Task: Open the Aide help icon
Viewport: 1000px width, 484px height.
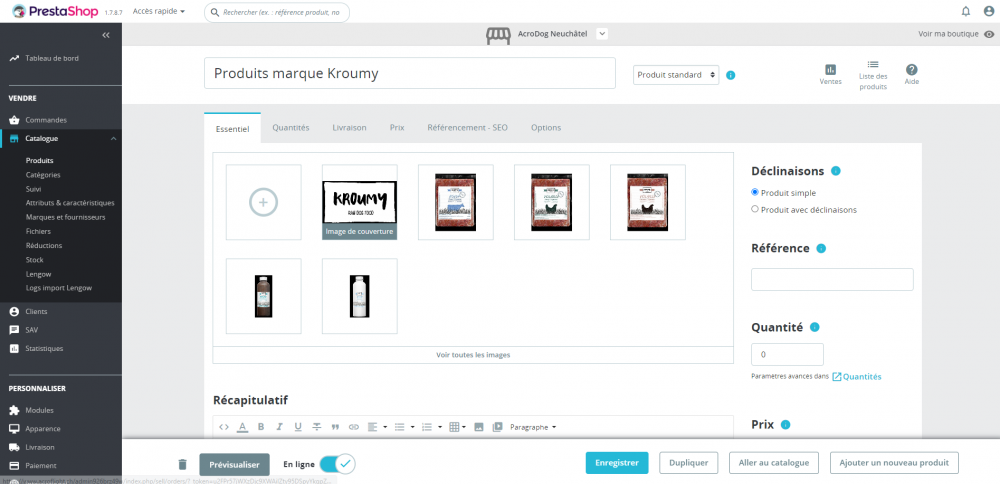Action: [x=912, y=70]
